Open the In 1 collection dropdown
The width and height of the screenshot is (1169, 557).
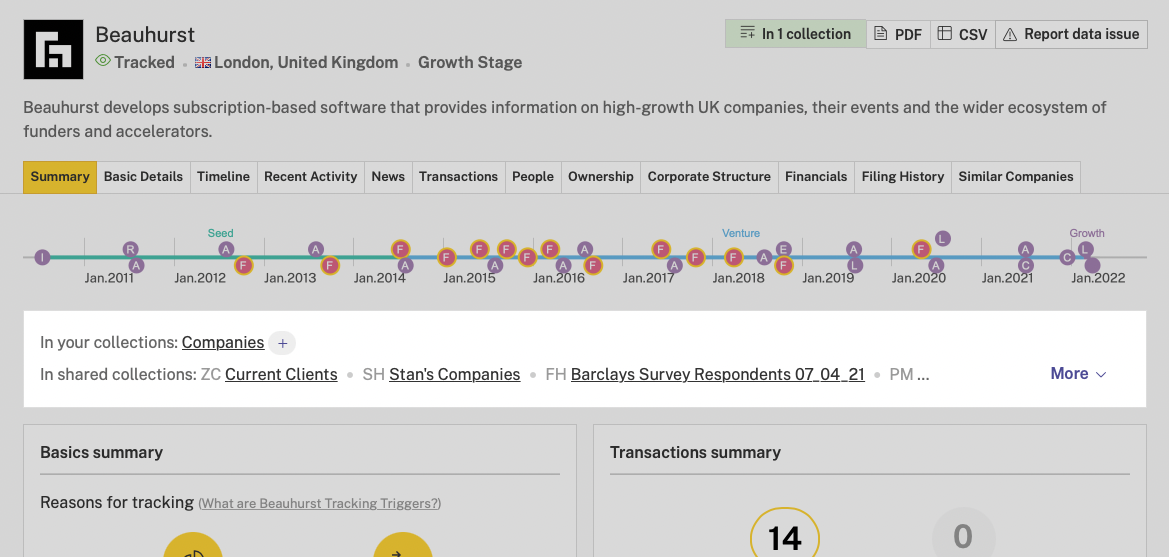[795, 34]
